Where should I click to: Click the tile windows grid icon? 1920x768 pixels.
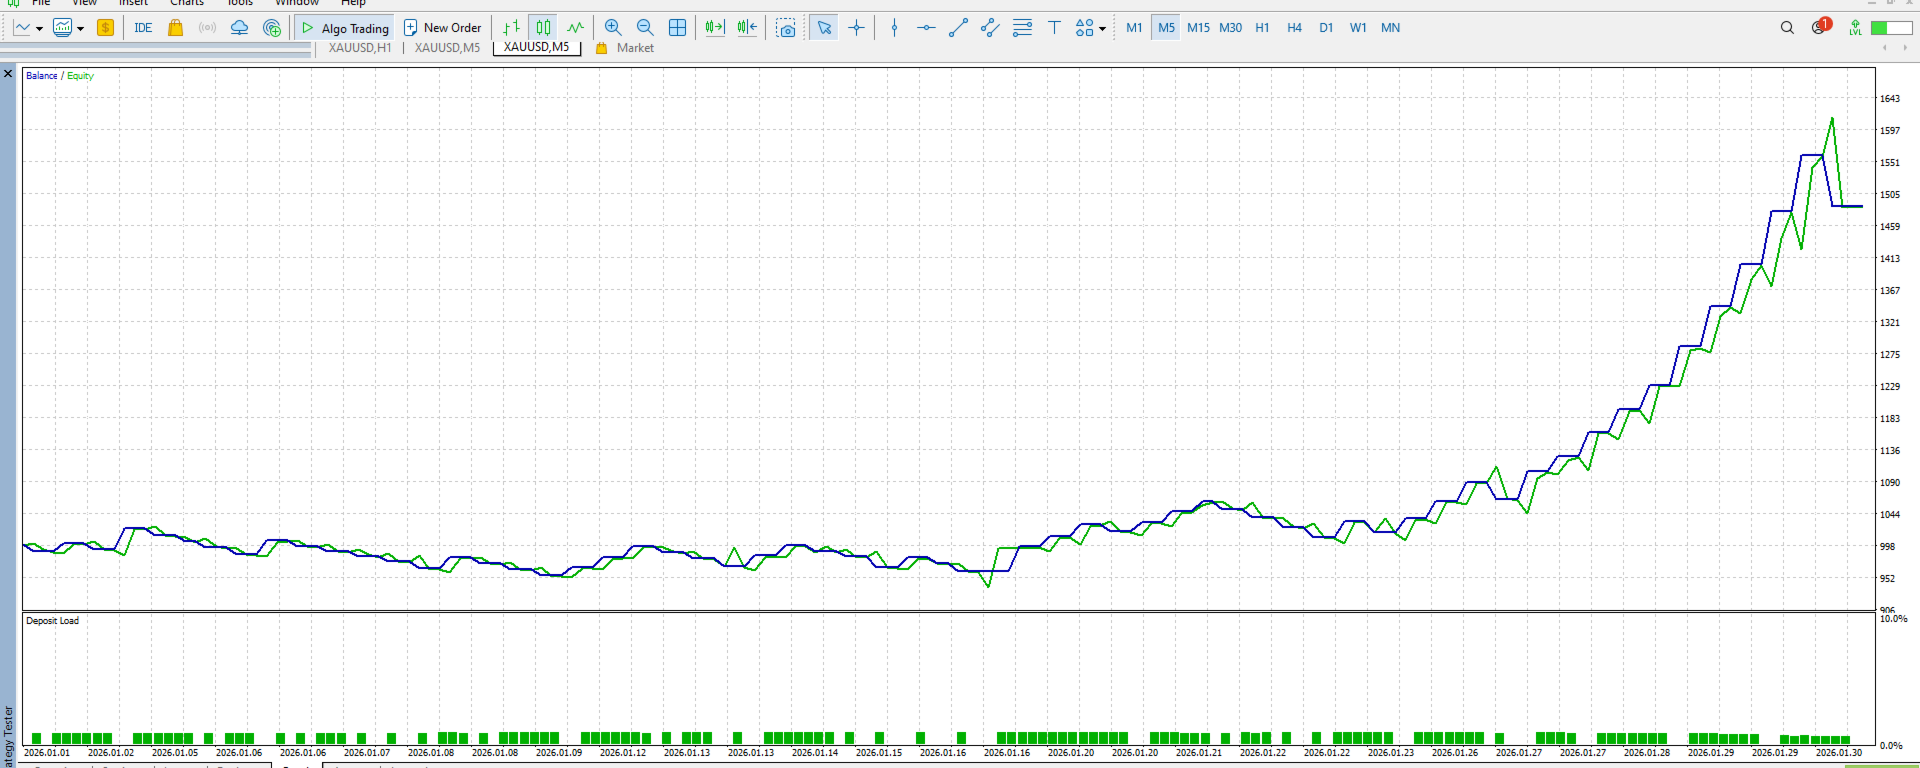point(677,28)
